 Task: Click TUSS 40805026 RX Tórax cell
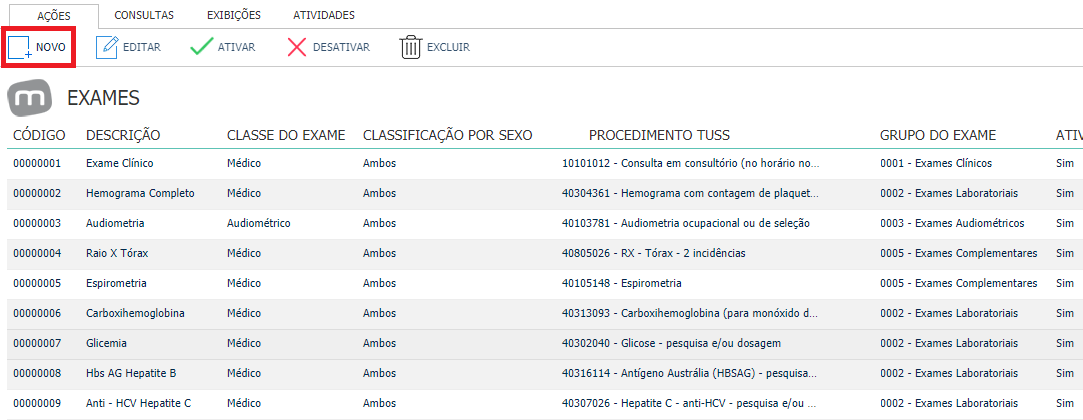(653, 254)
